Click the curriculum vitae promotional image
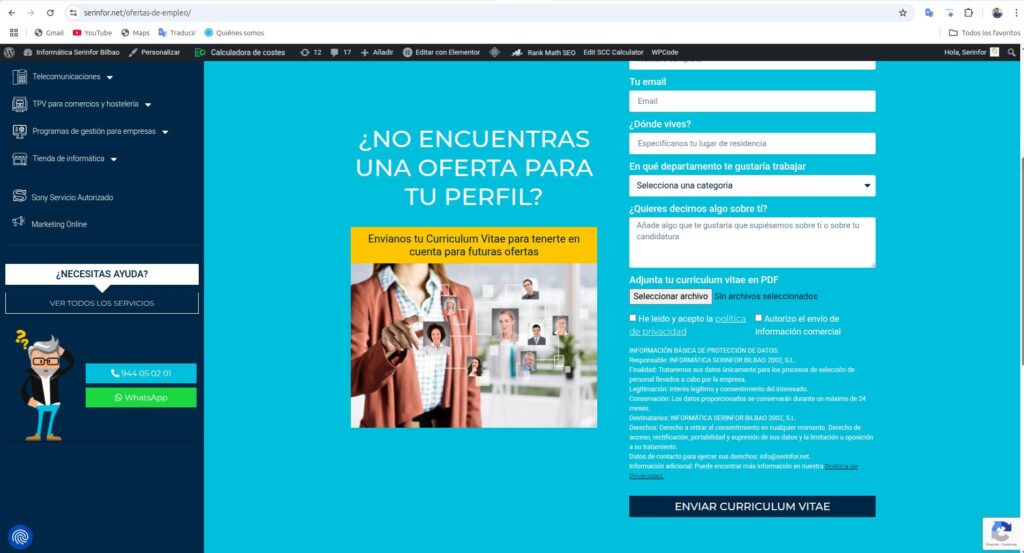 coord(474,345)
